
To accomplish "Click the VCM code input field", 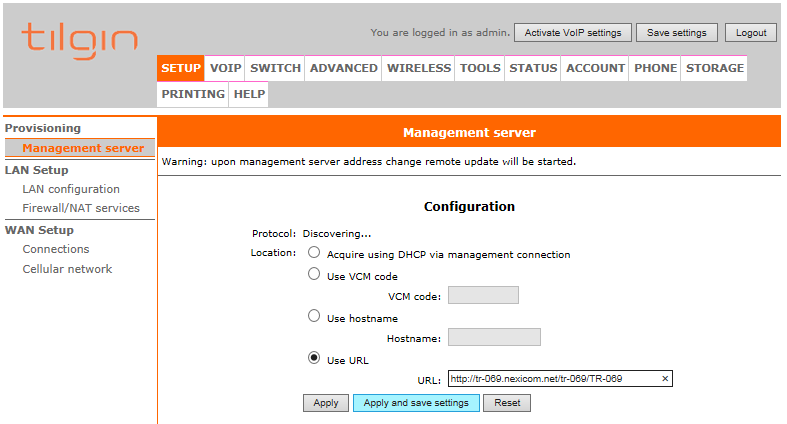I will [483, 295].
